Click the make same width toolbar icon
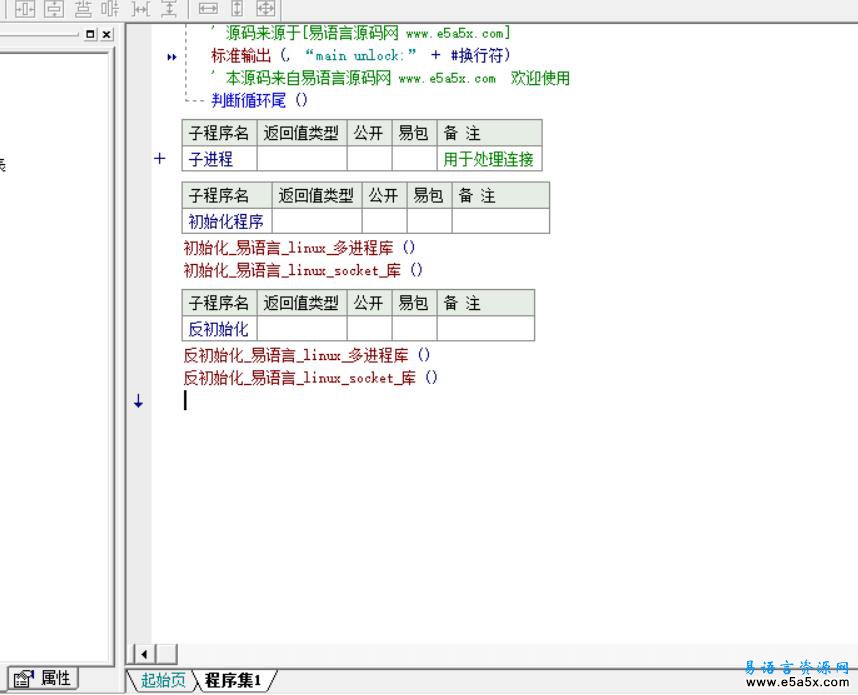Image resolution: width=858 pixels, height=695 pixels. pyautogui.click(x=208, y=8)
